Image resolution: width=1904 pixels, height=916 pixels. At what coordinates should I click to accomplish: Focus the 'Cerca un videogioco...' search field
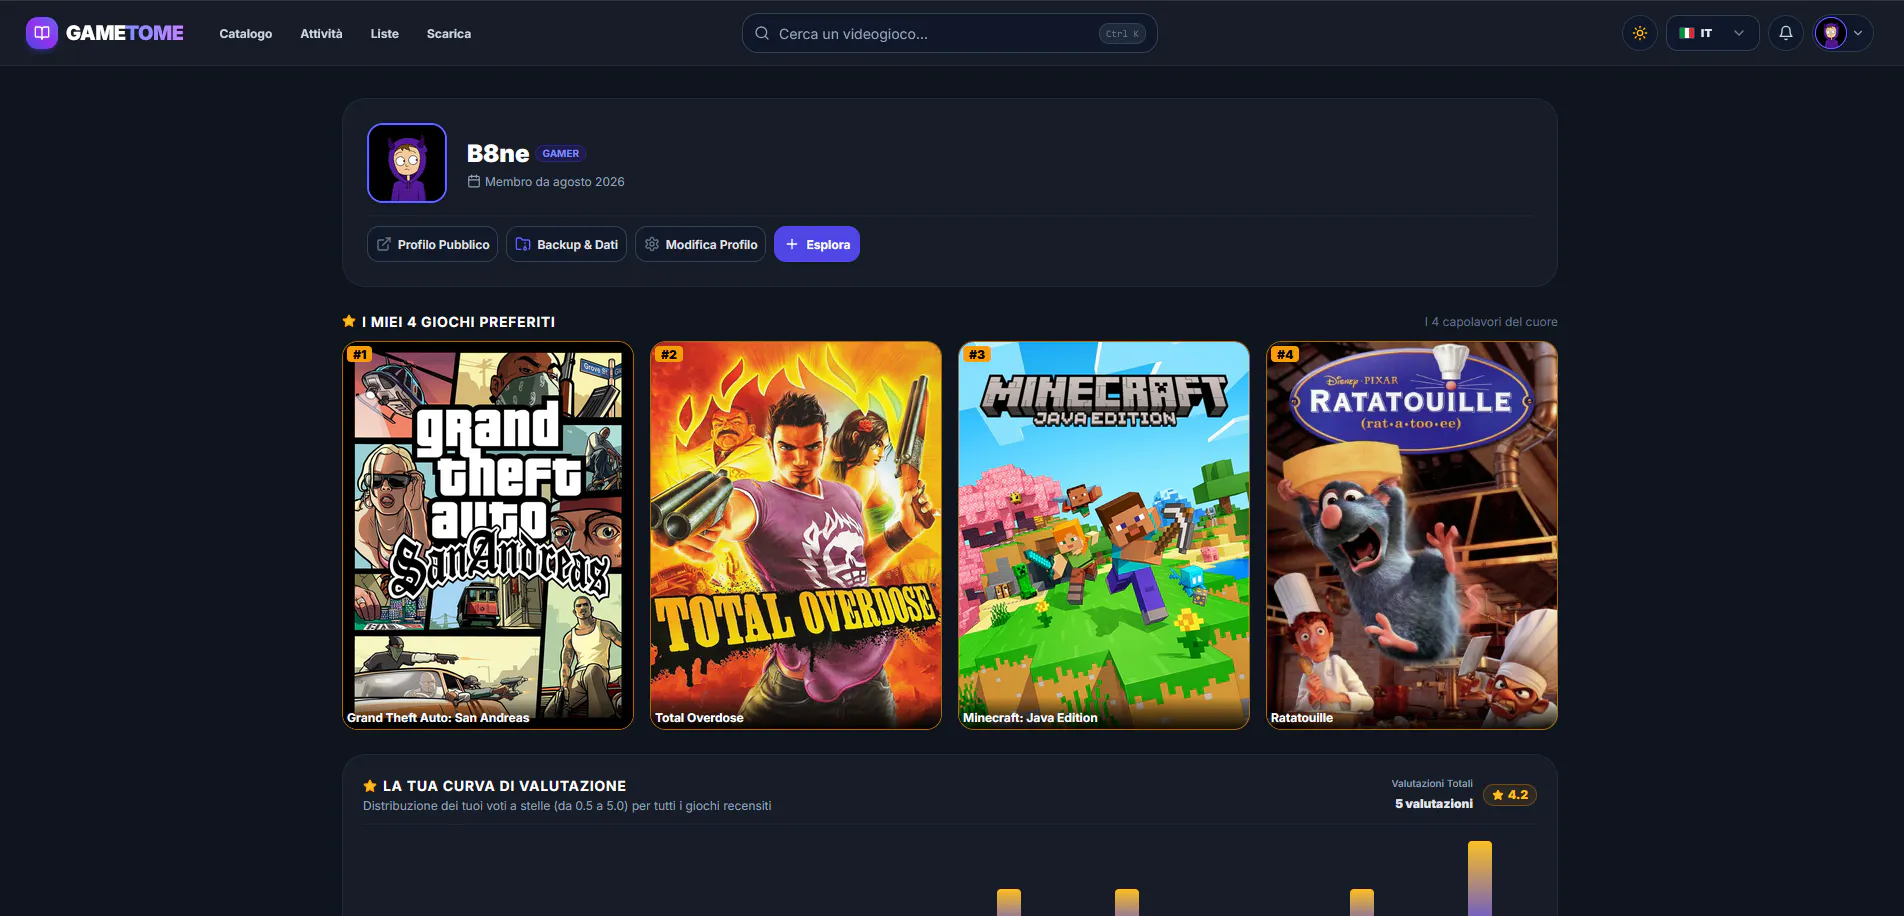[949, 33]
